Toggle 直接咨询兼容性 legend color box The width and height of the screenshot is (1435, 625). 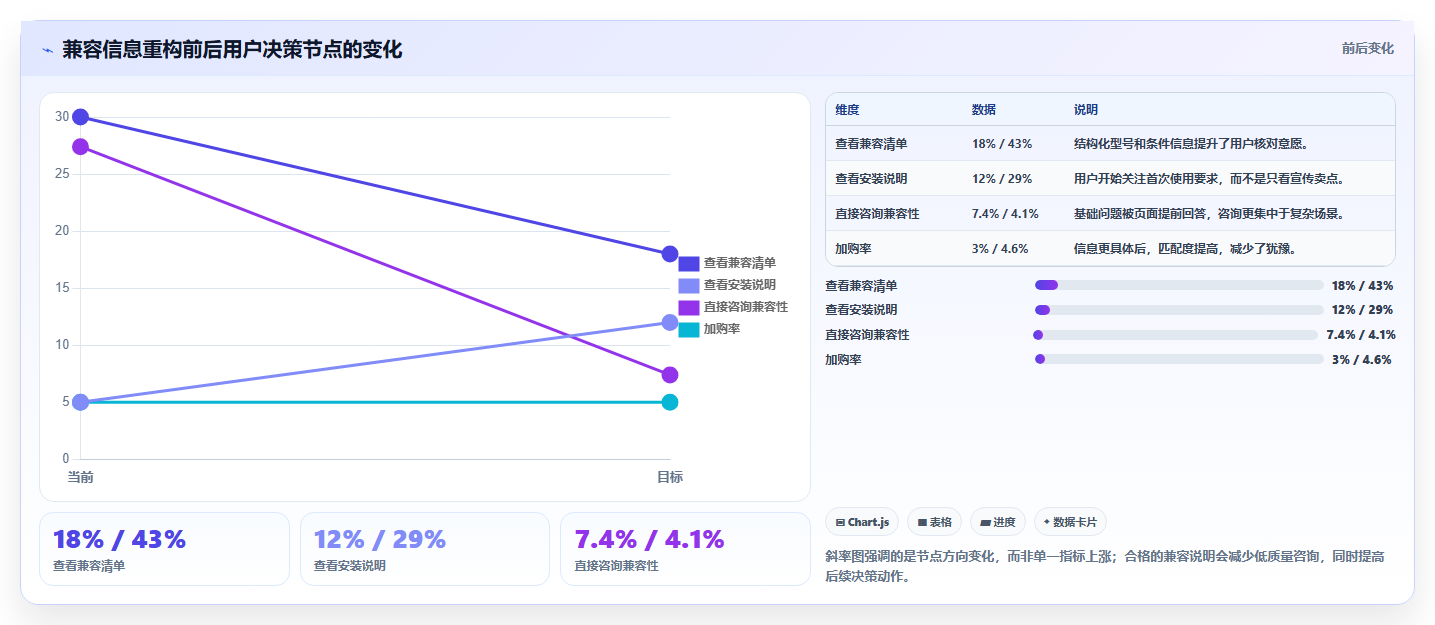688,307
